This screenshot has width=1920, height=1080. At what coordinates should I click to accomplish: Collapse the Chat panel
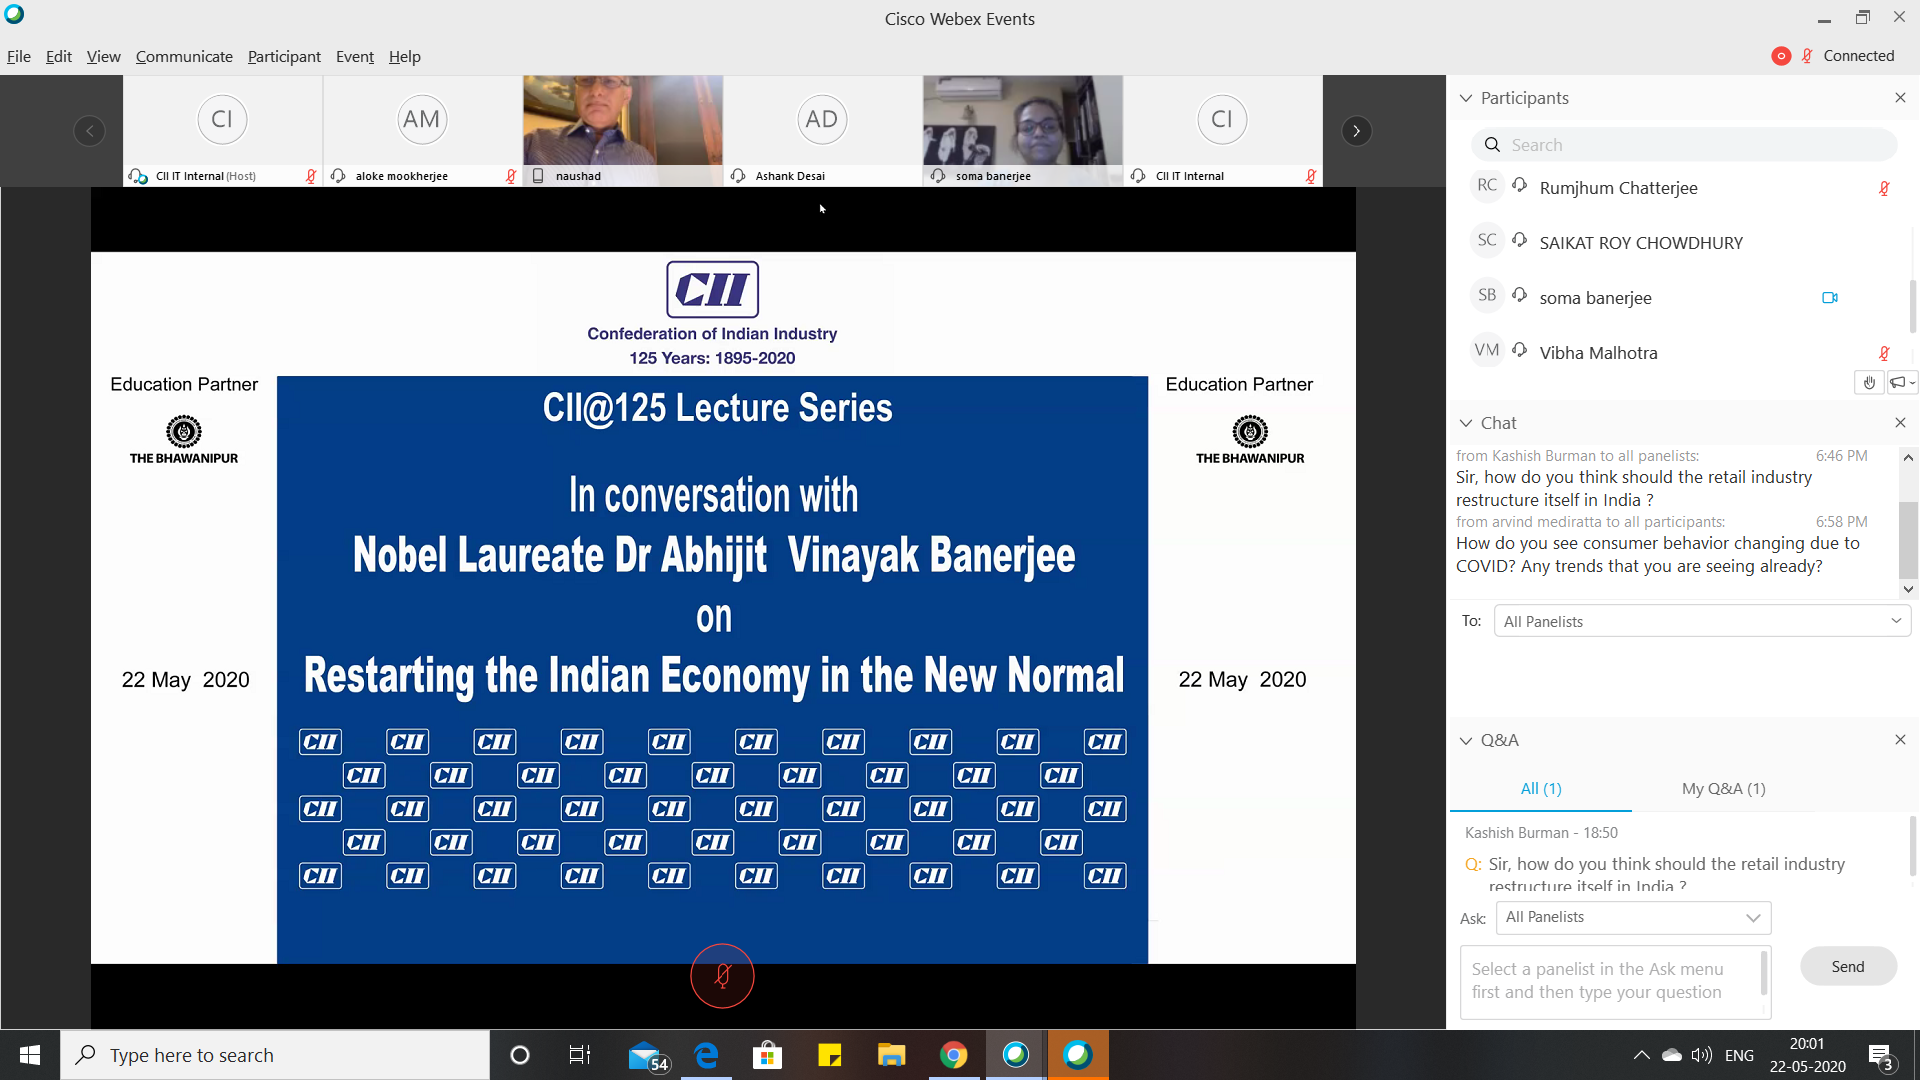[x=1466, y=423]
